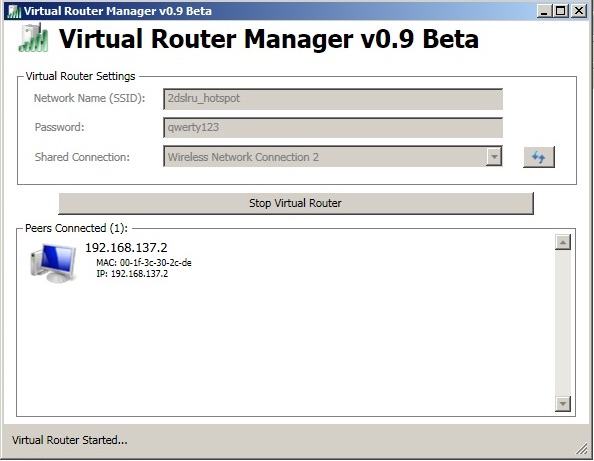
Task: Click the title bar application icon
Action: tap(14, 11)
